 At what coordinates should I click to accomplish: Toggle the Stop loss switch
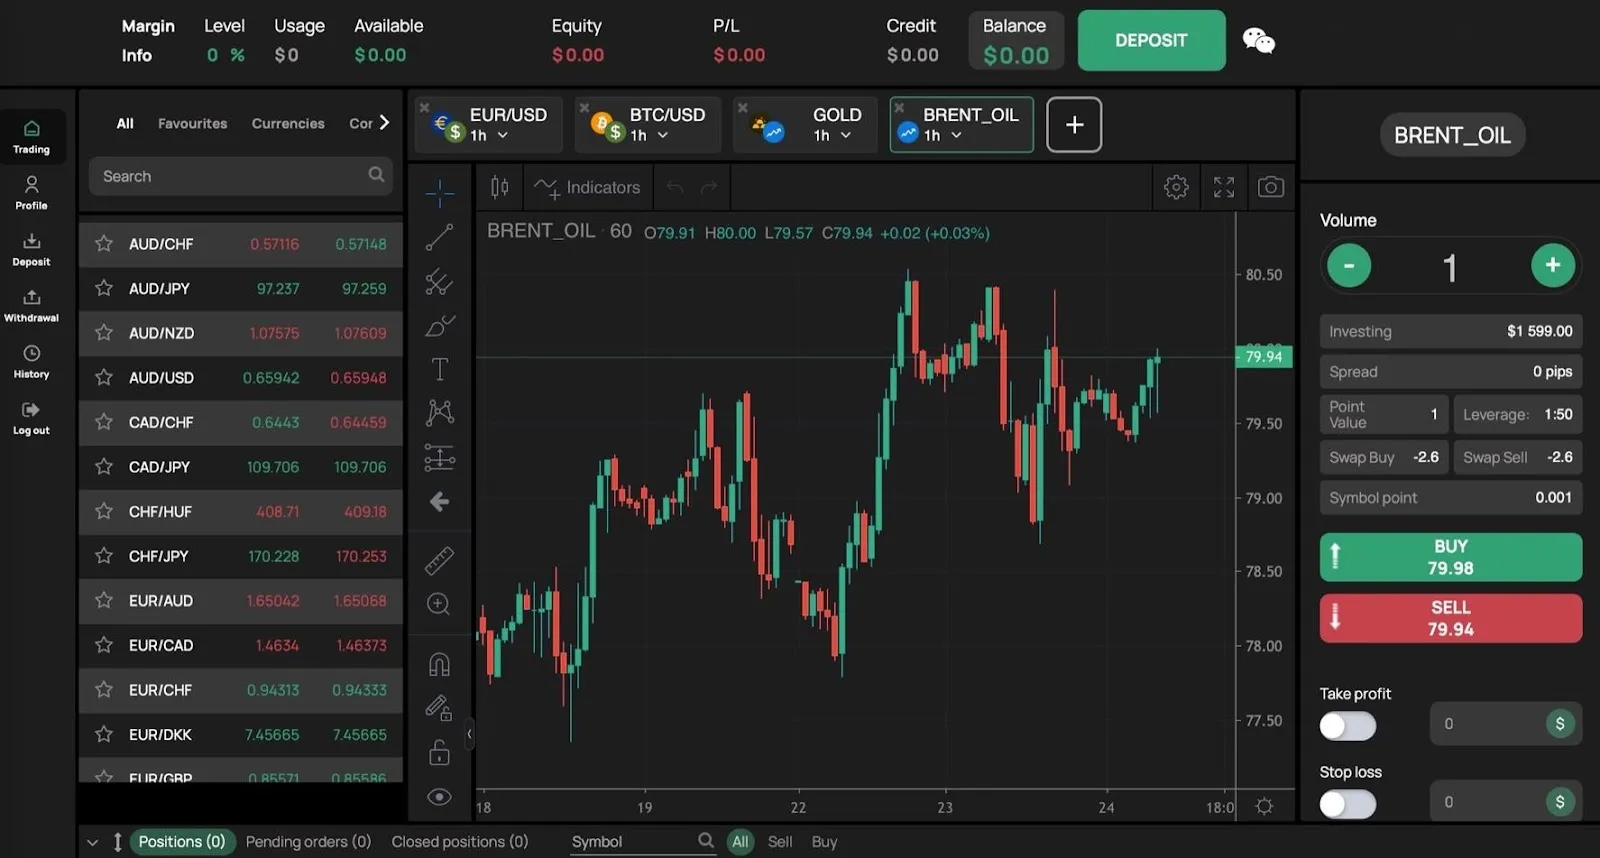pyautogui.click(x=1347, y=804)
